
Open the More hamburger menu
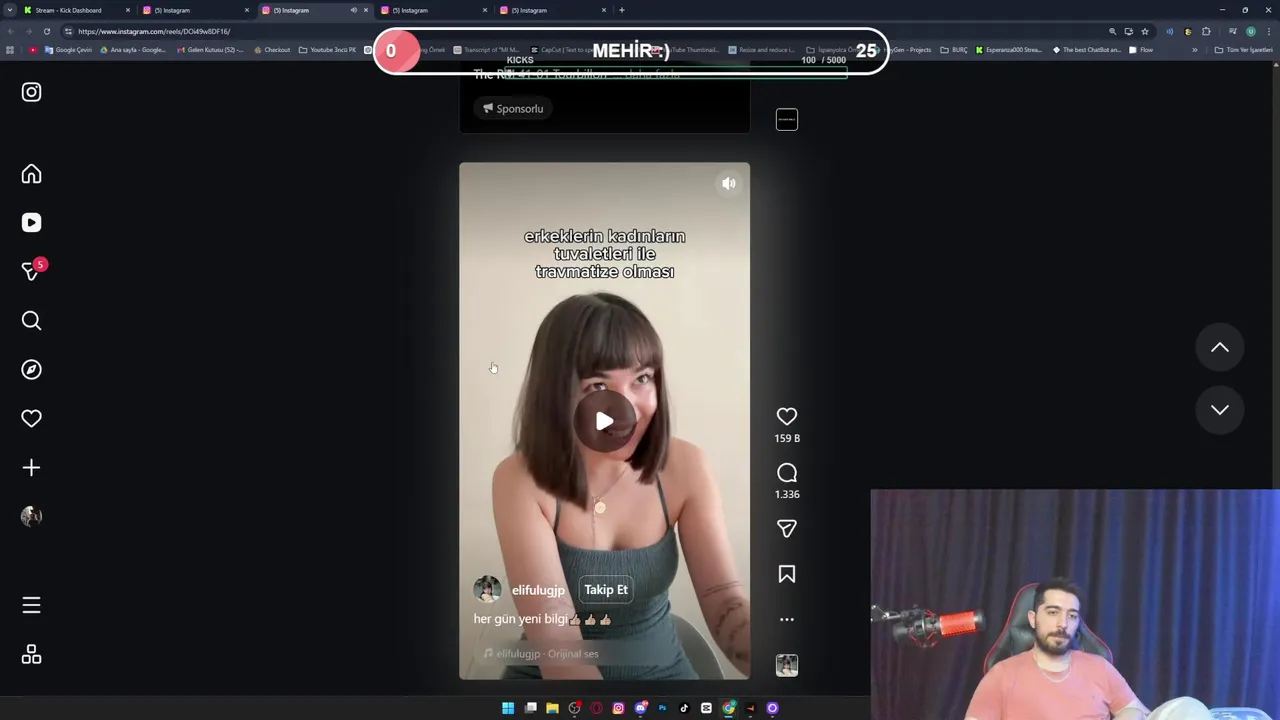pyautogui.click(x=31, y=605)
